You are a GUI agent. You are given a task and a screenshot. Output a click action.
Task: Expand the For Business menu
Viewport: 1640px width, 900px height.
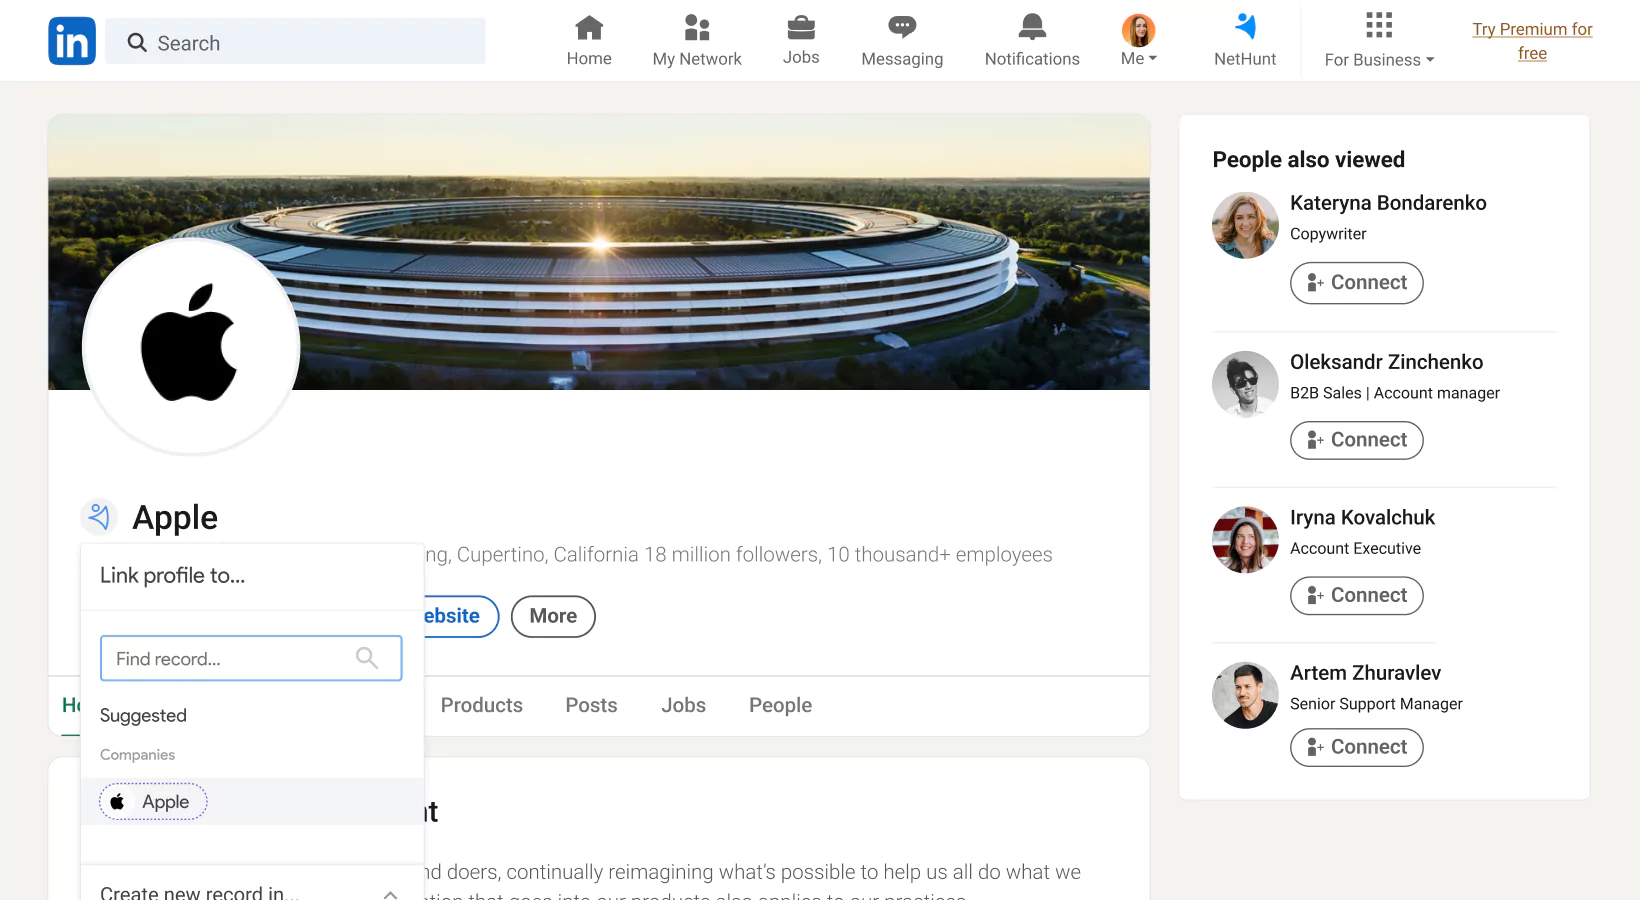pyautogui.click(x=1379, y=41)
